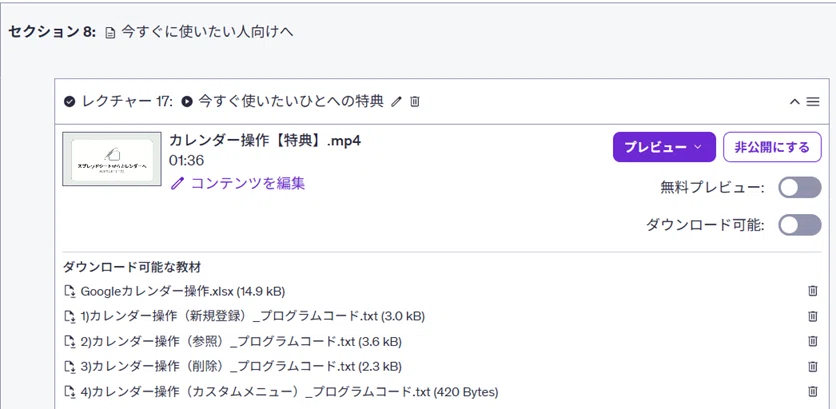Trash 3)カレンダー操作（削除） txt file
Image resolution: width=836 pixels, height=409 pixels.
[x=813, y=366]
